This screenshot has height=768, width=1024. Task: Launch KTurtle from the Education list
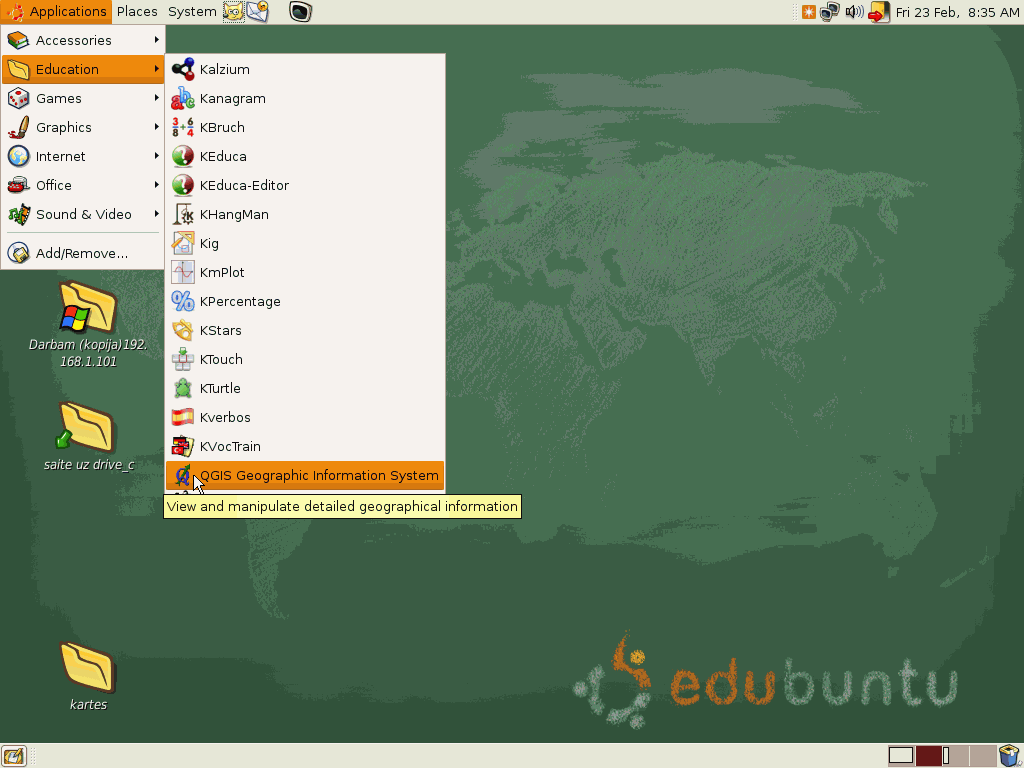[305, 389]
